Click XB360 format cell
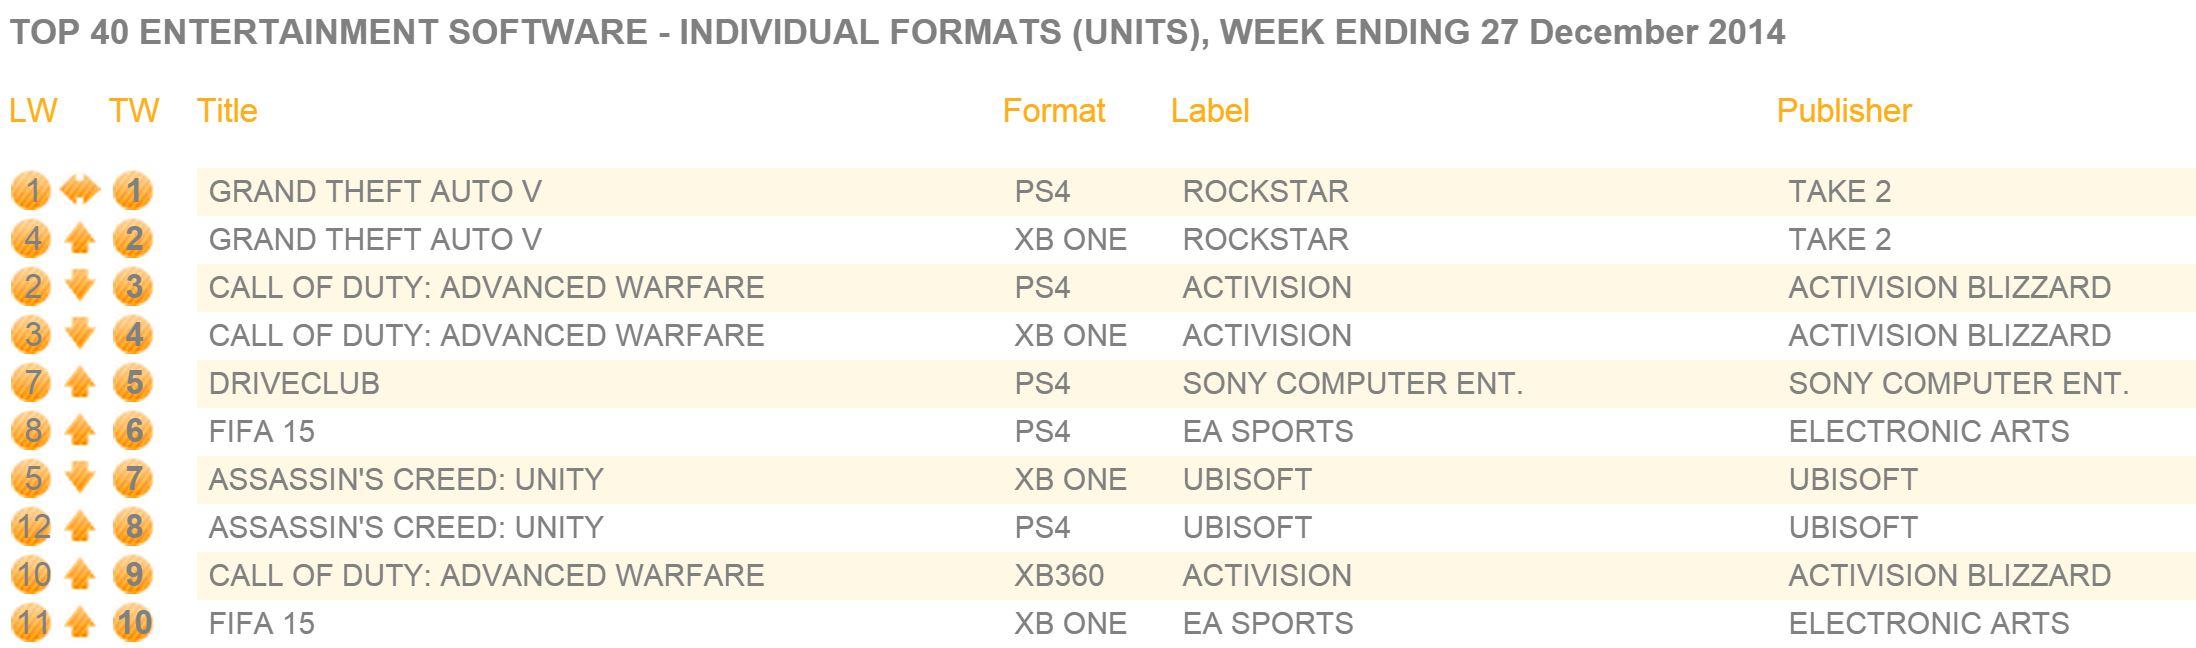The width and height of the screenshot is (2196, 648). coord(1059,575)
